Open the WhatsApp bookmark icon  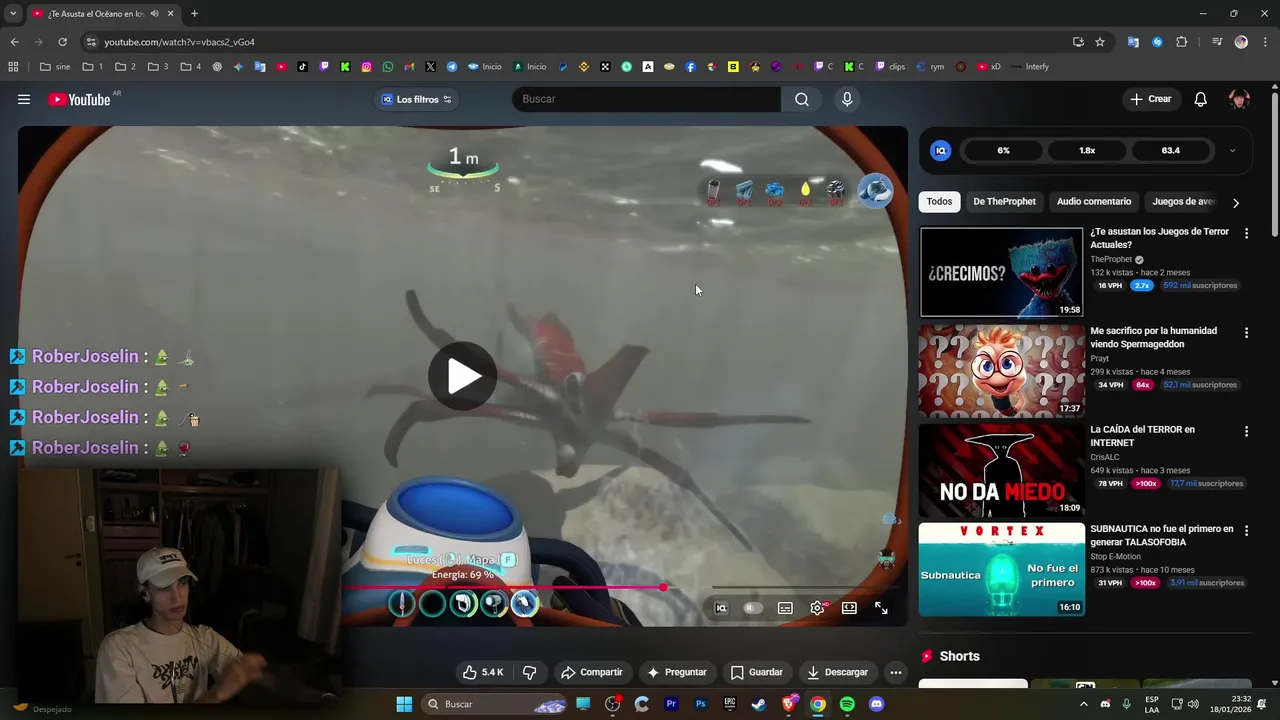pos(388,67)
